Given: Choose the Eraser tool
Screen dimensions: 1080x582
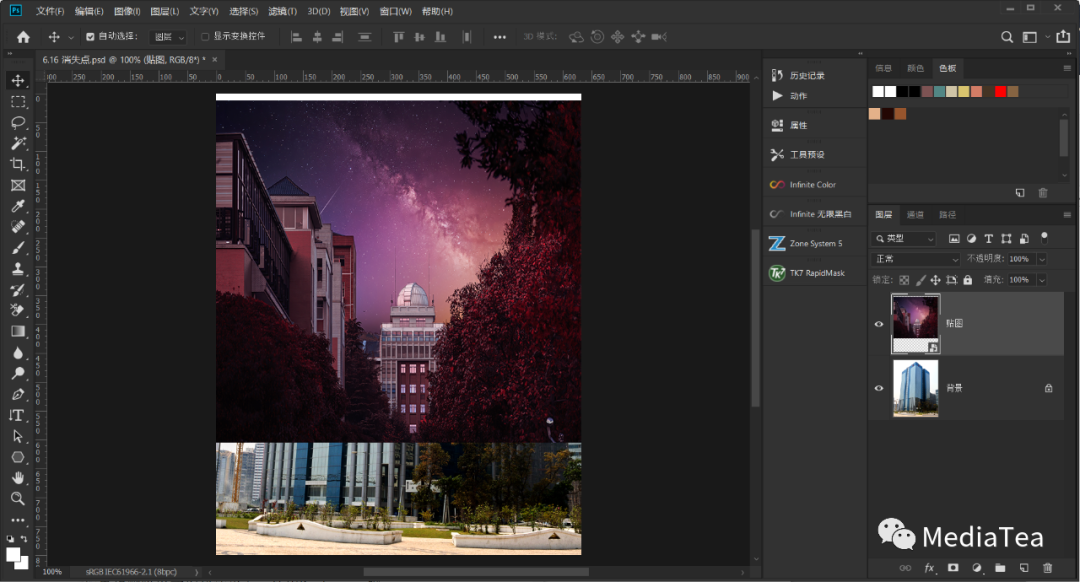Looking at the screenshot, I should [18, 311].
